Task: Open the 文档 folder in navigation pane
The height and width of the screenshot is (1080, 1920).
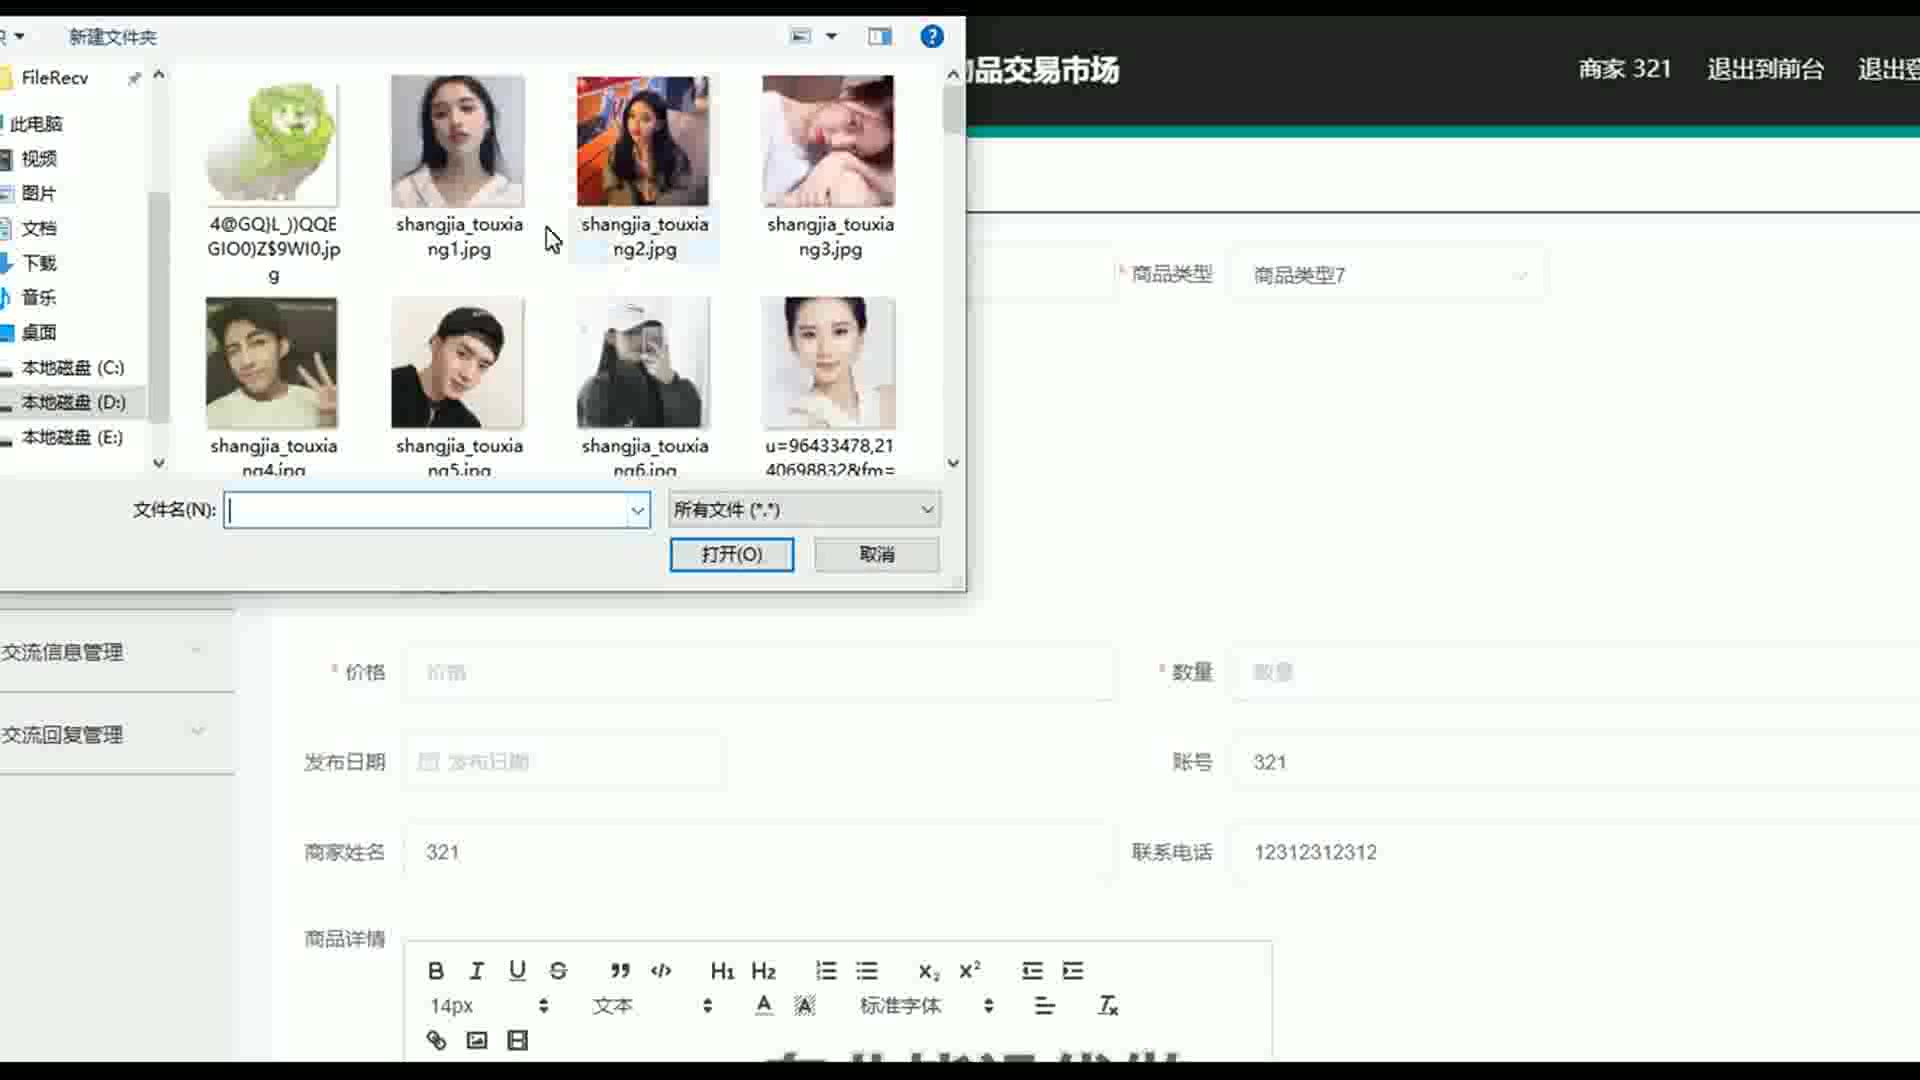Action: point(39,228)
